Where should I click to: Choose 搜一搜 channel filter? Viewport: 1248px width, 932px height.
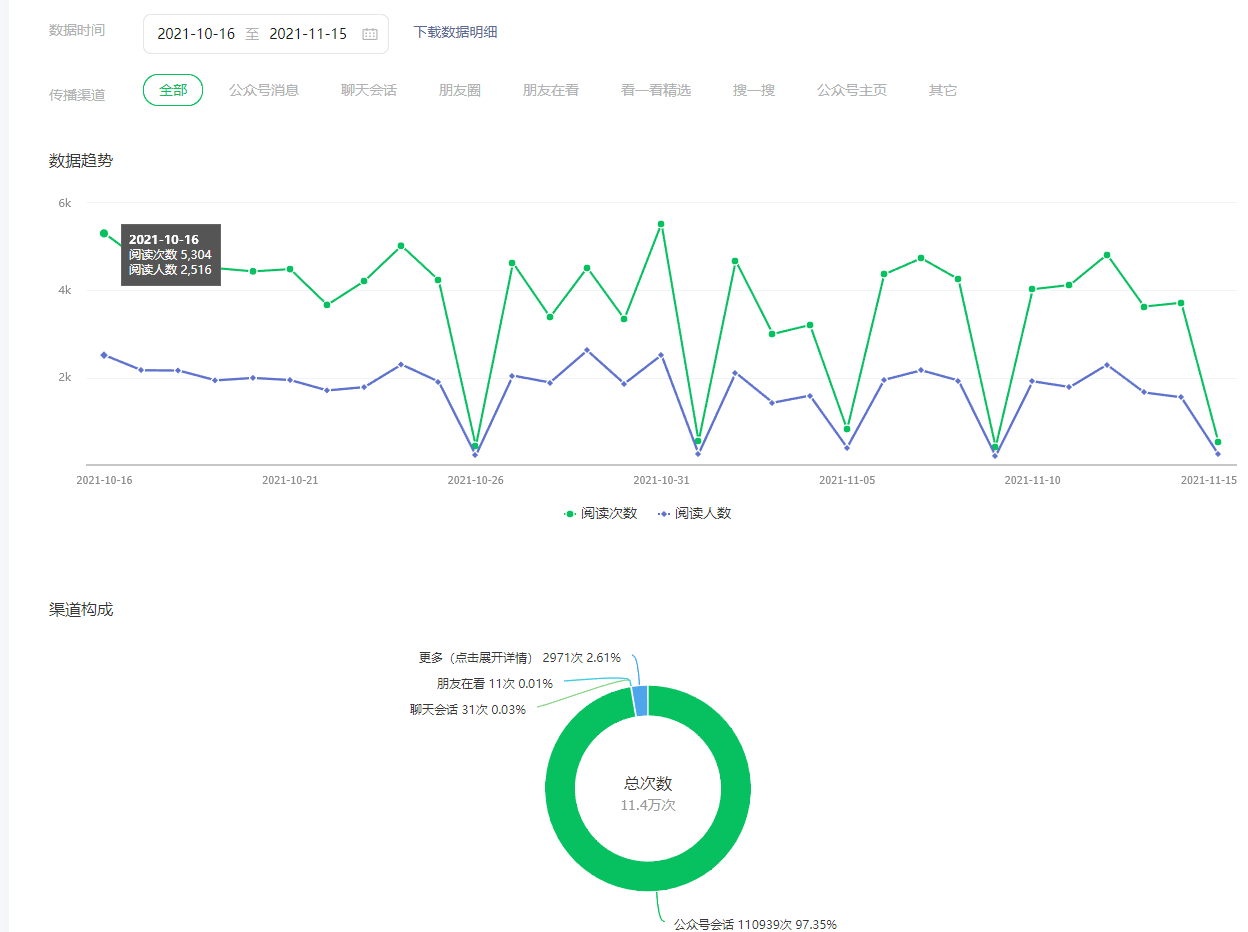(754, 90)
